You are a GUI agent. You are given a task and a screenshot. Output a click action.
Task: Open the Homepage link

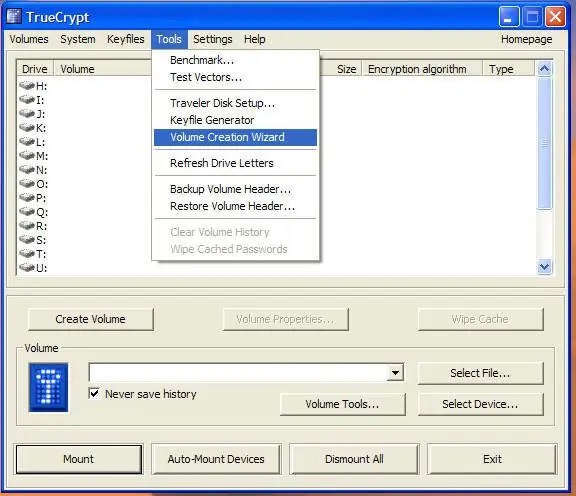(526, 39)
